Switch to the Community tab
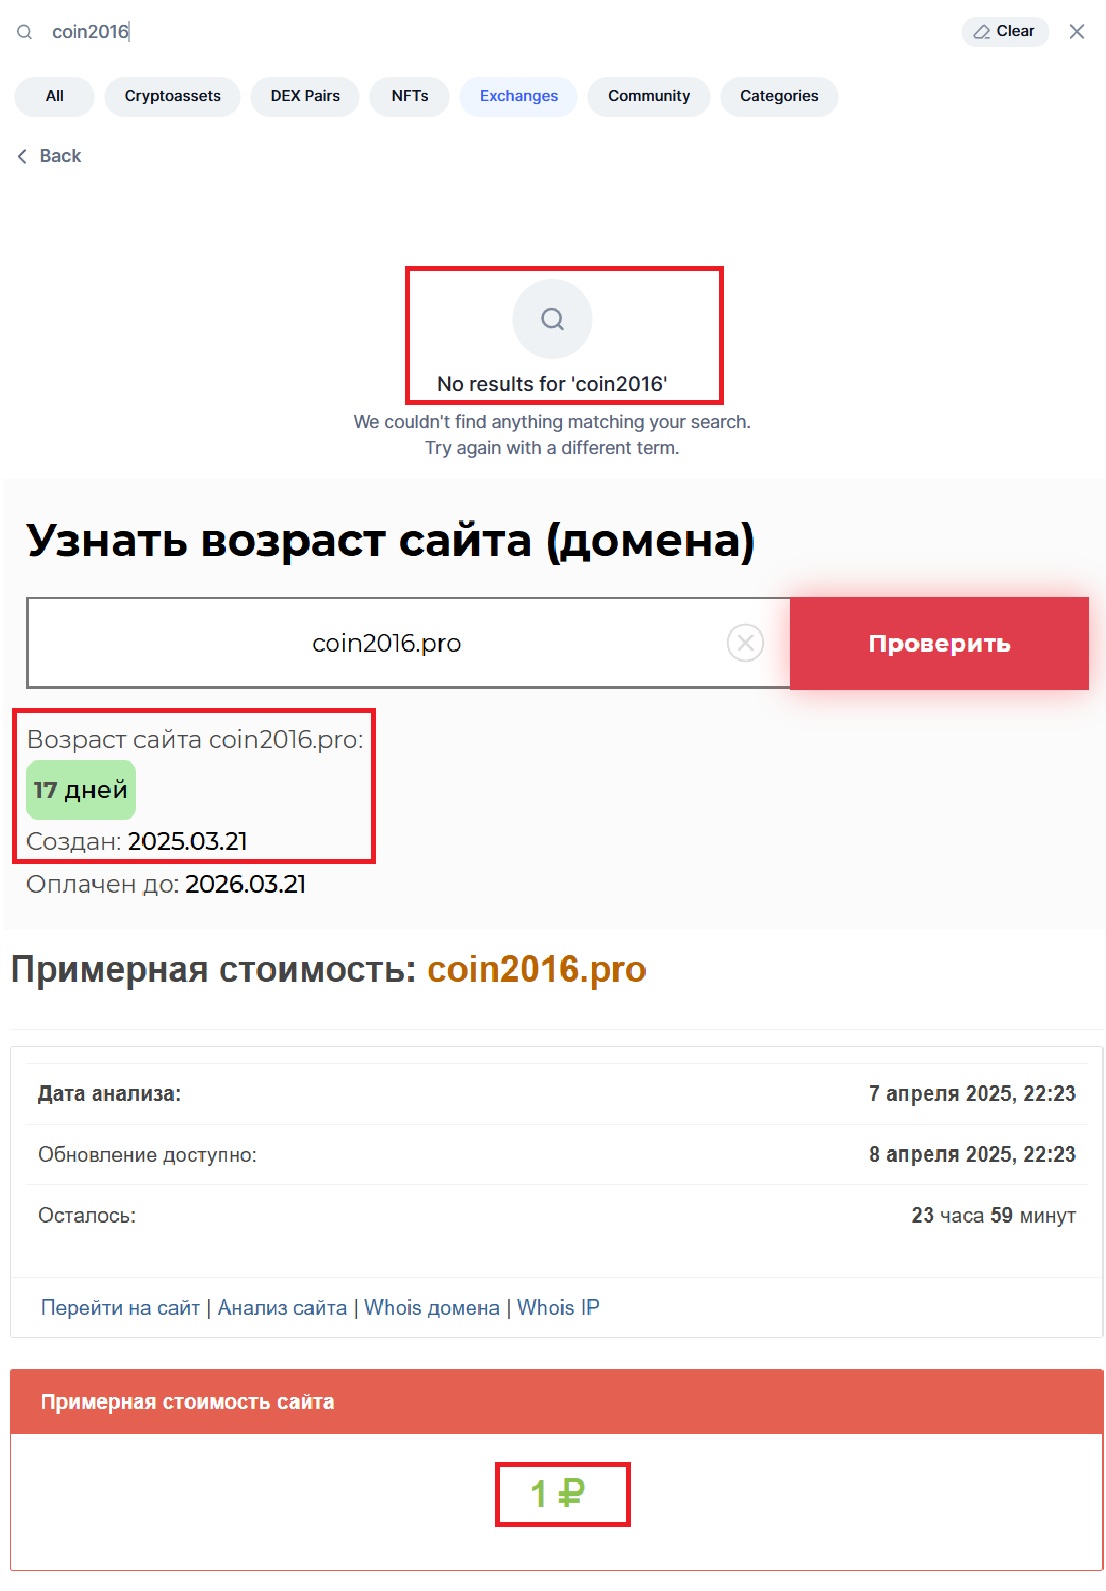Viewport: 1106px width, 1591px height. 649,96
